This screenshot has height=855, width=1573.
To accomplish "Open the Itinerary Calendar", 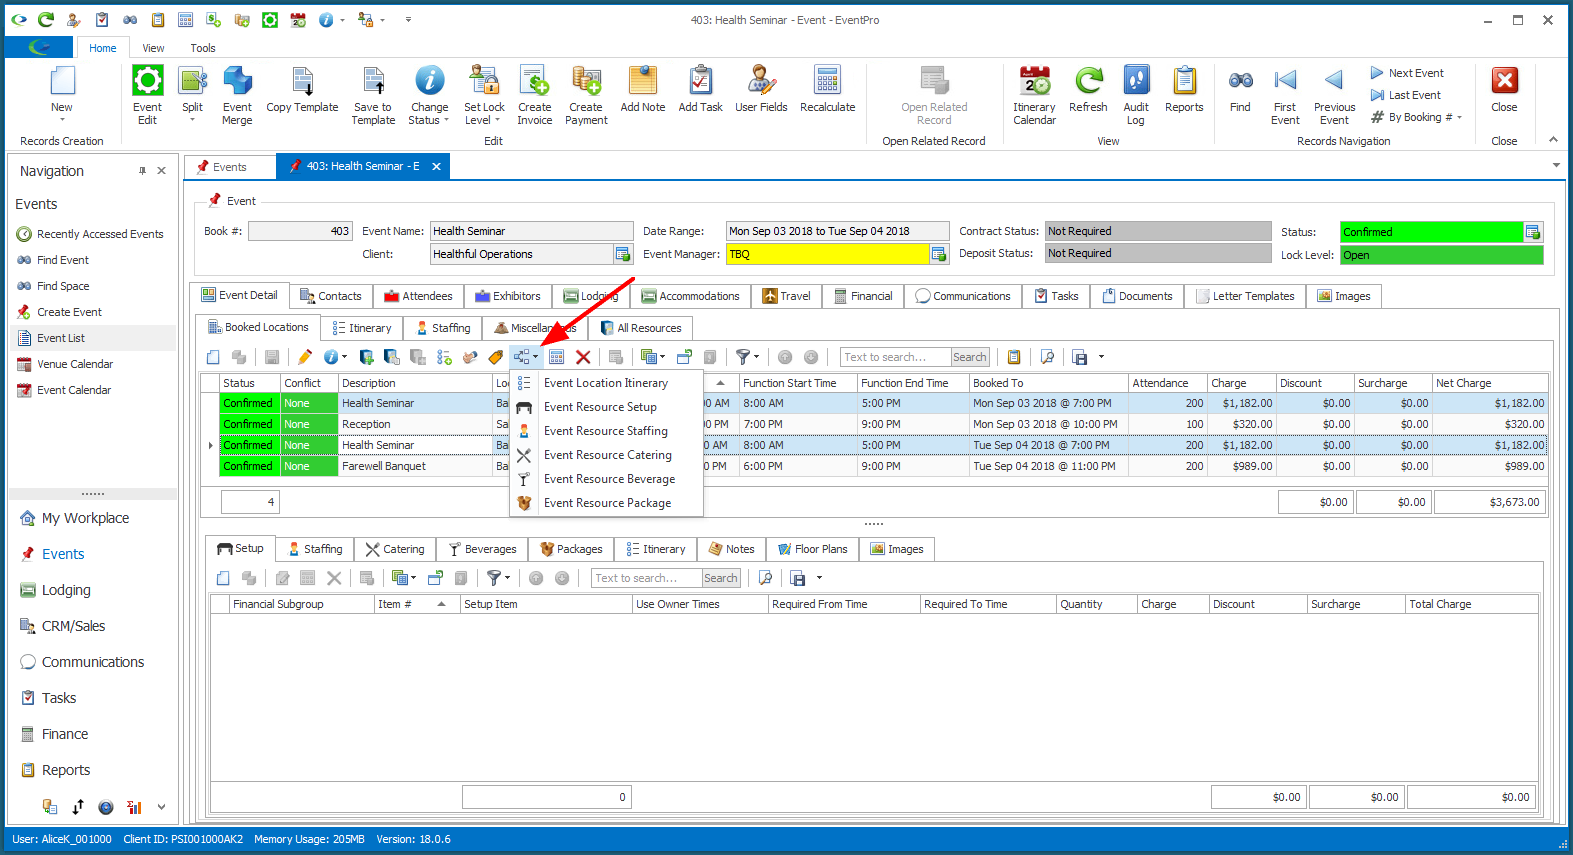I will [x=1034, y=95].
